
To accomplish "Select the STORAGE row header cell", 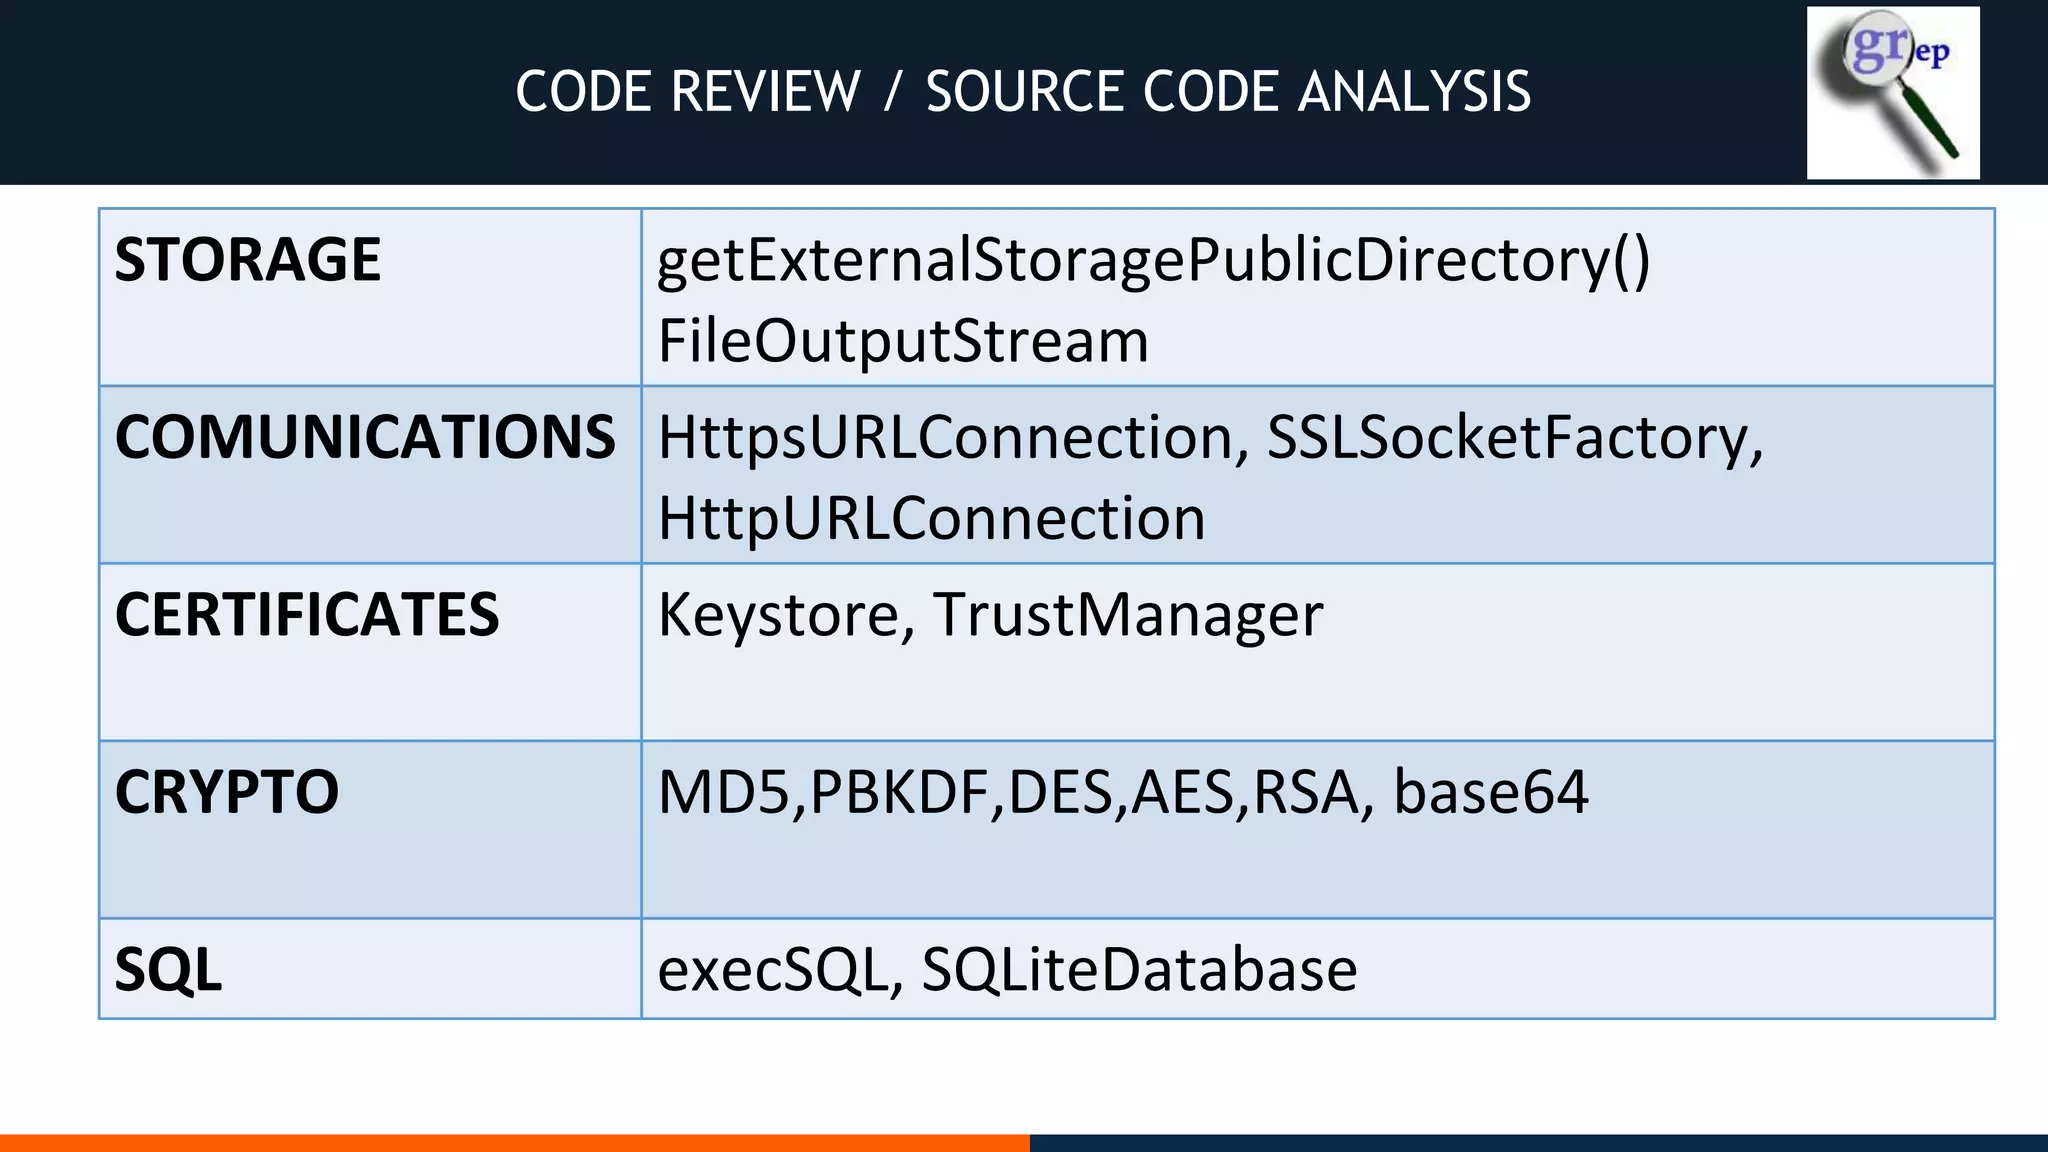I will [248, 260].
